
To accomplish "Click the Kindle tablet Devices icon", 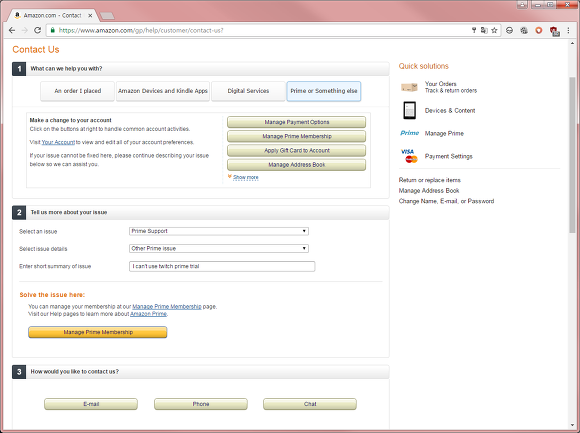I will [x=409, y=110].
